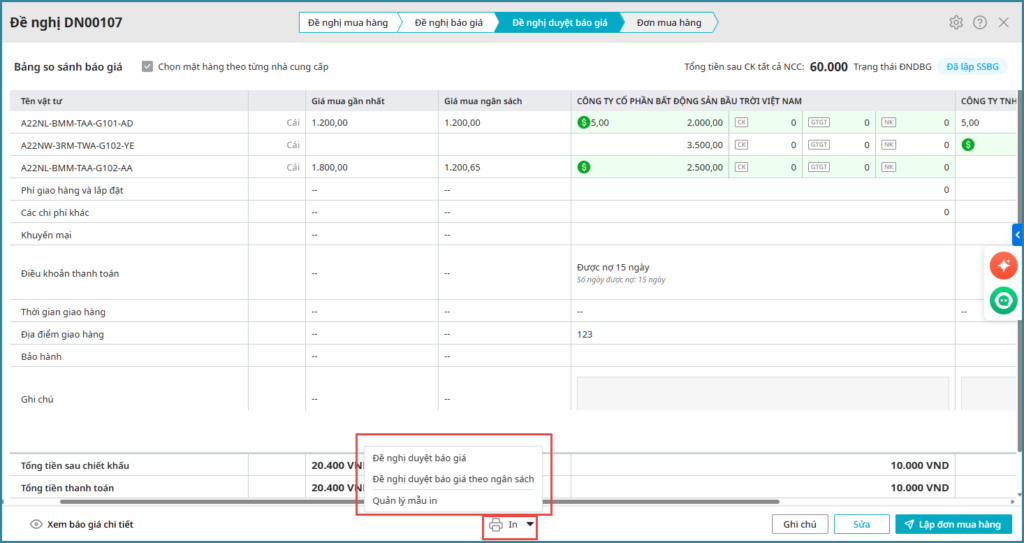Close the DN00107 proposal dialog
1024x543 pixels.
(1004, 23)
